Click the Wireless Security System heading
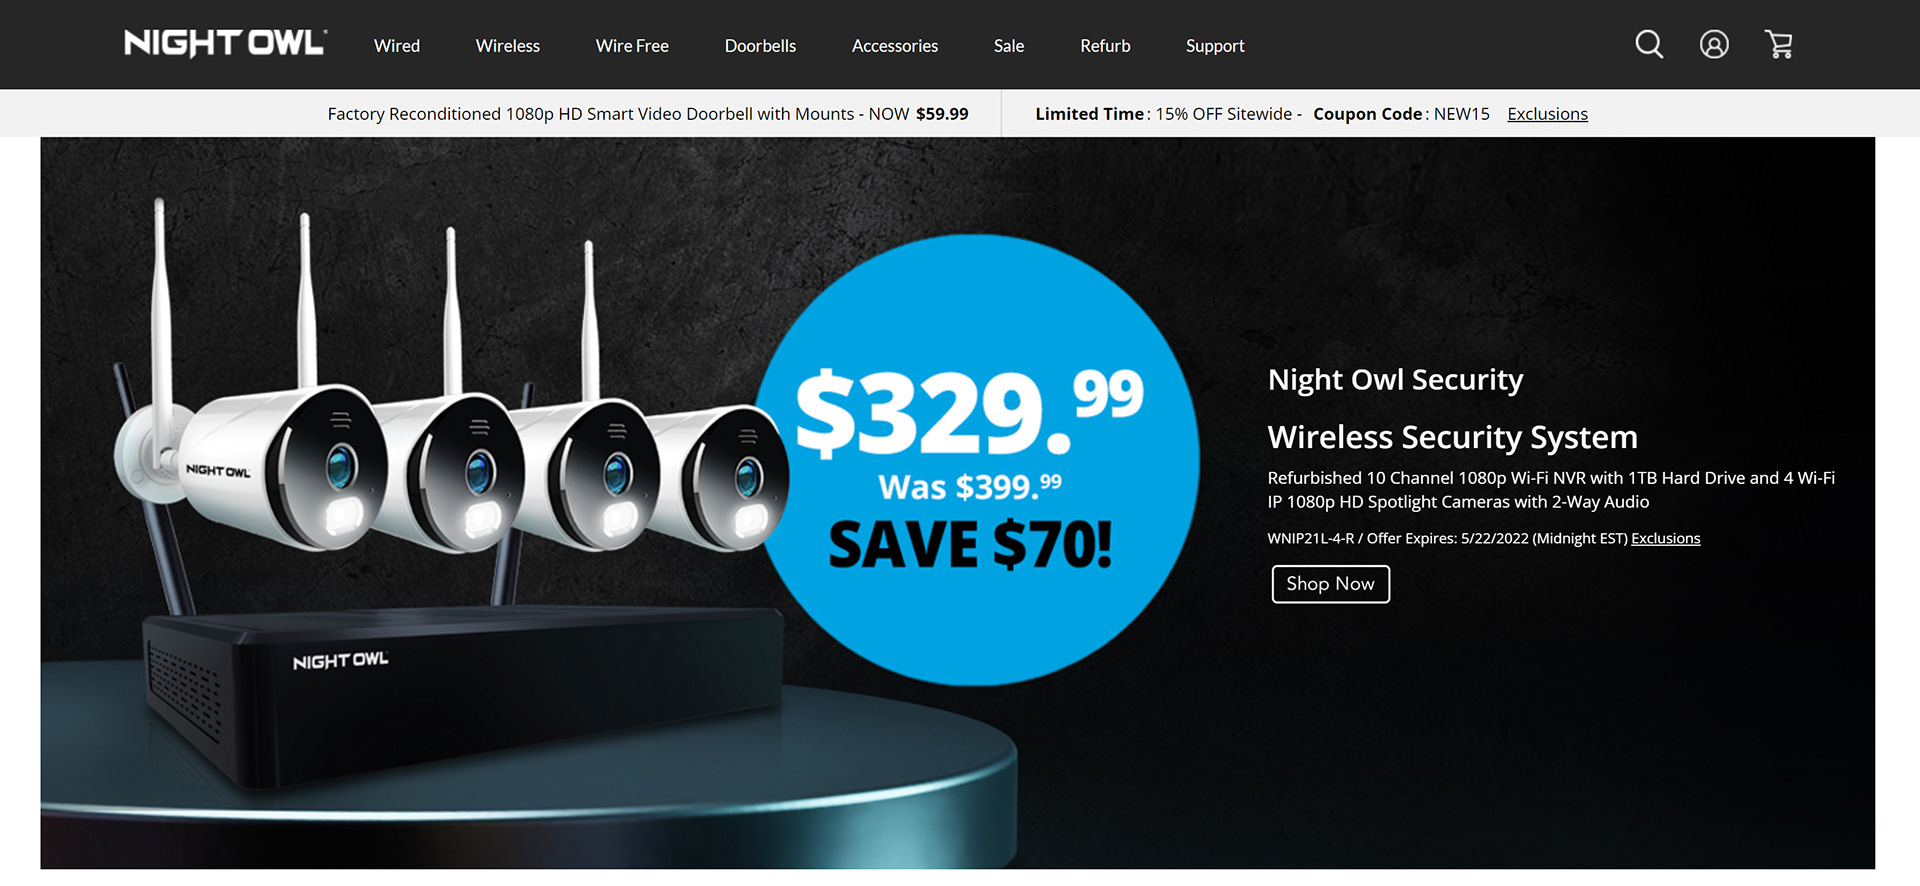 [1452, 437]
